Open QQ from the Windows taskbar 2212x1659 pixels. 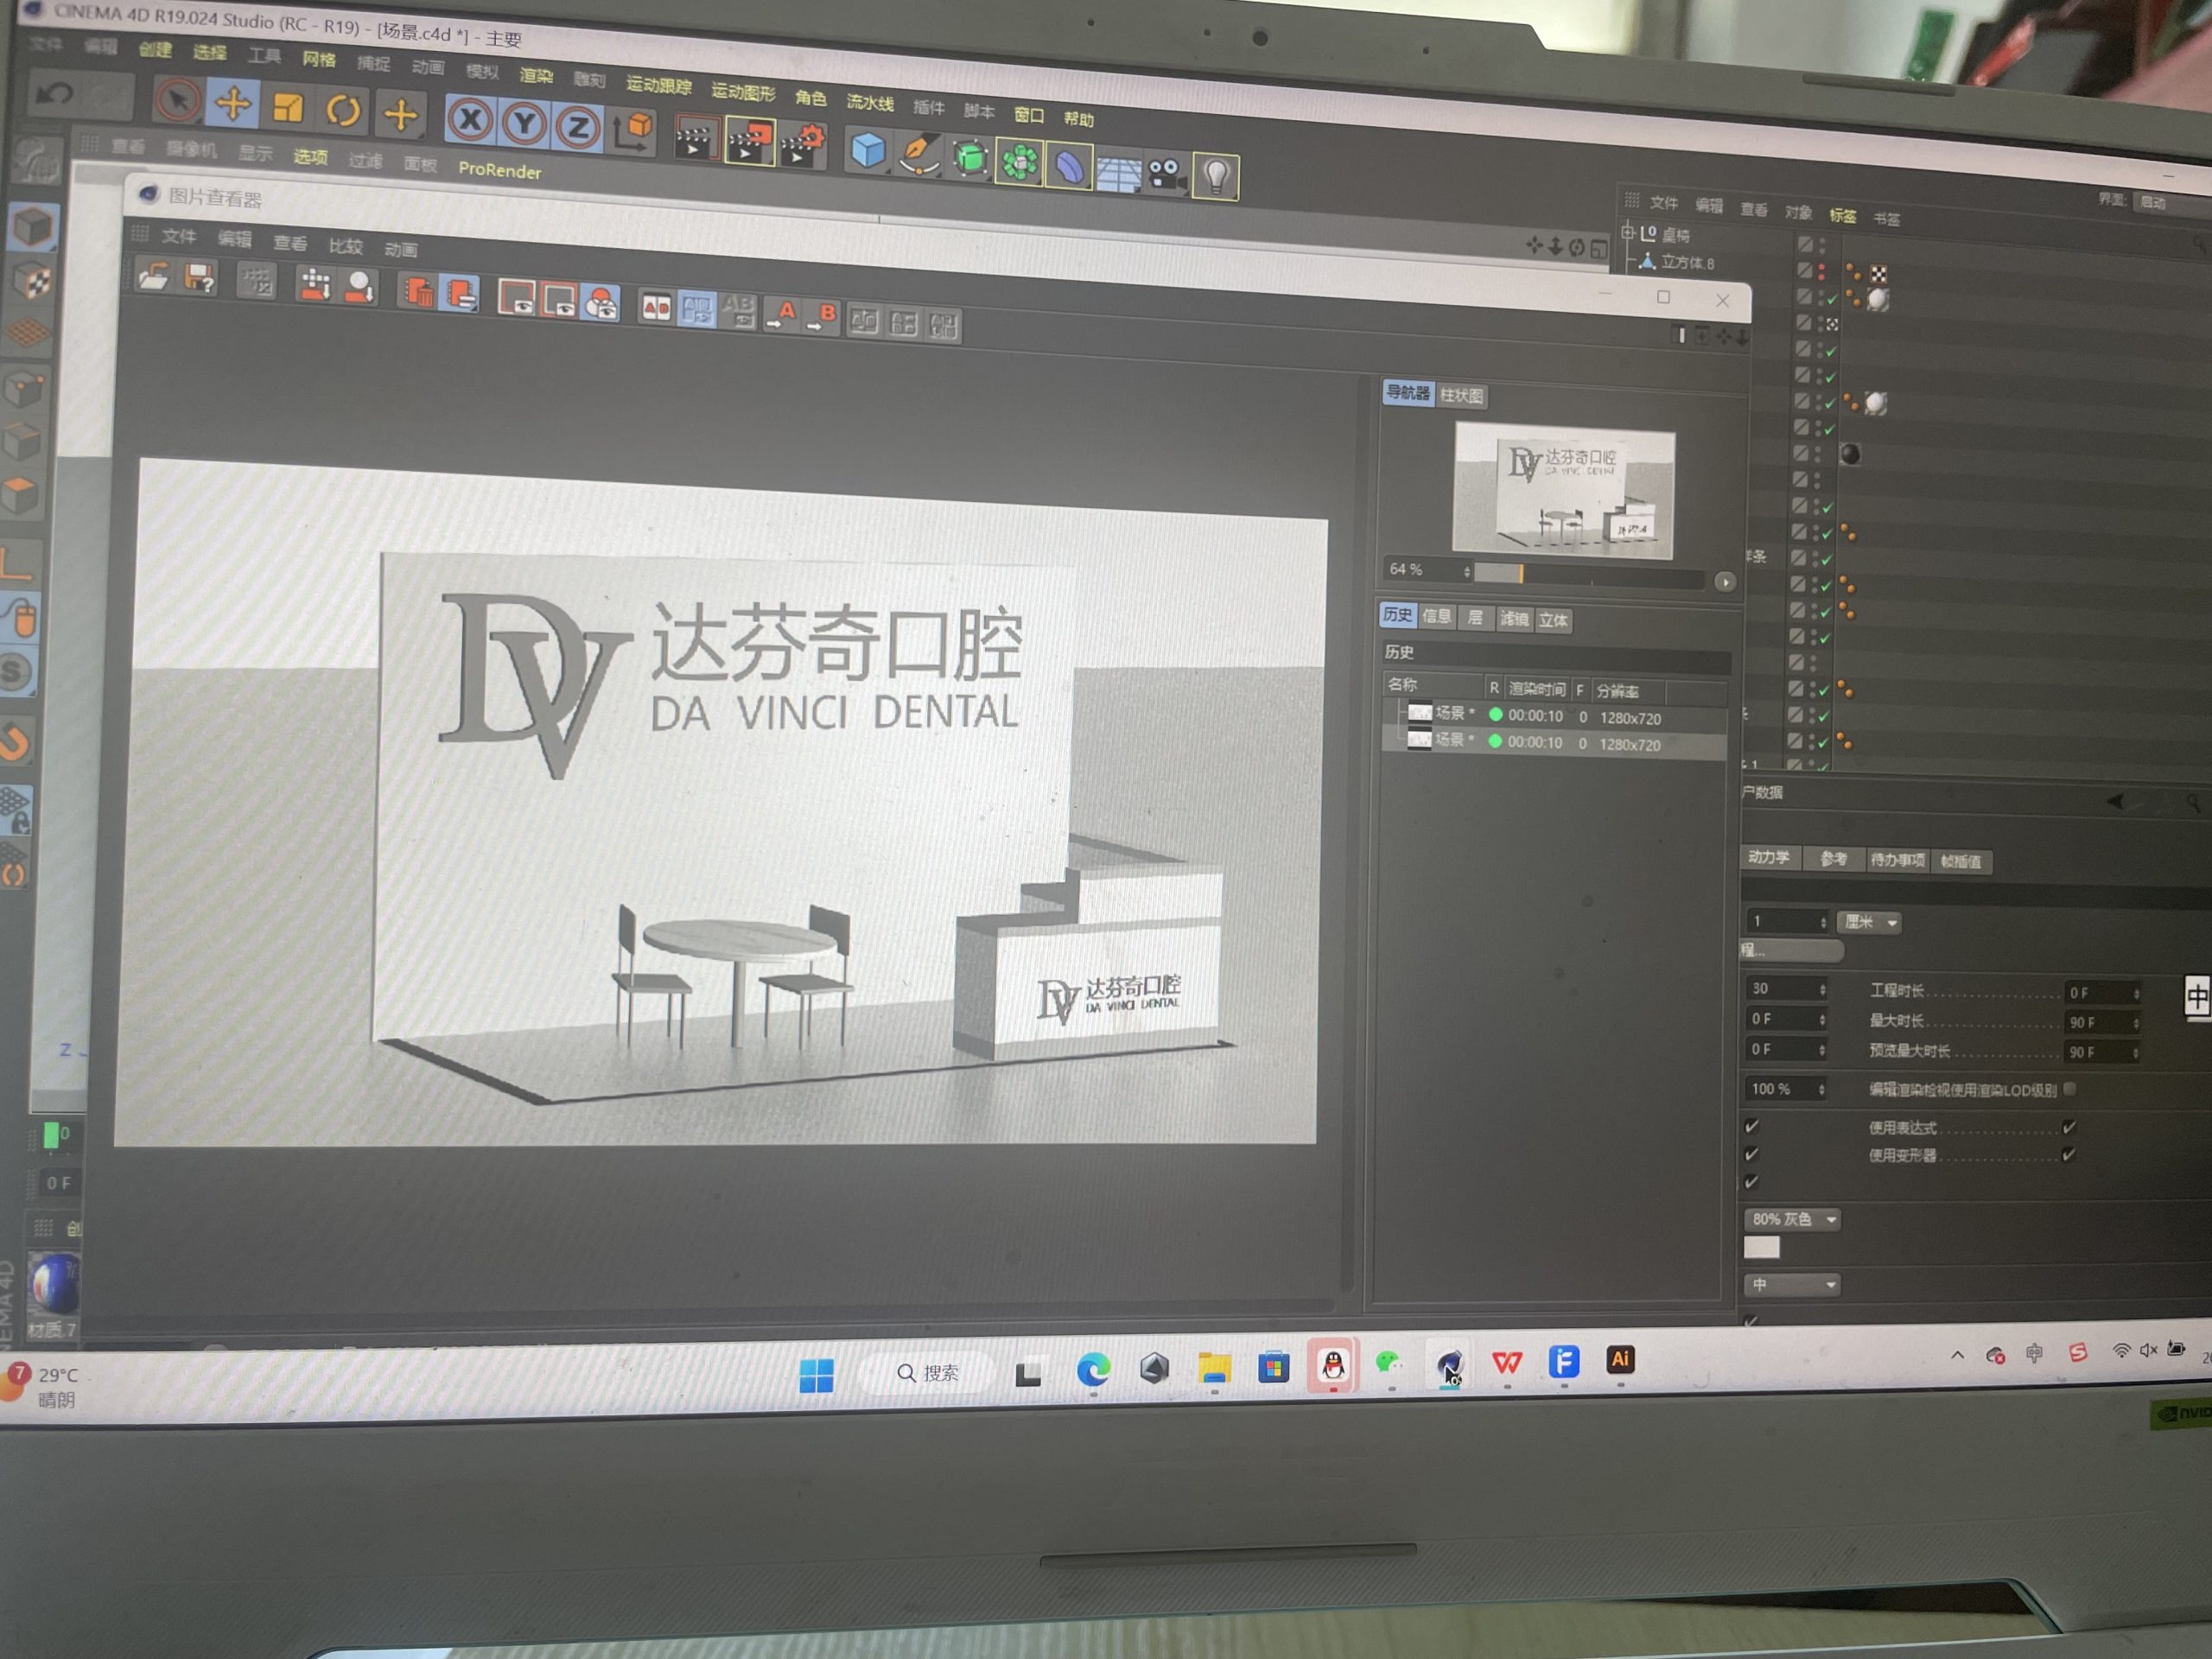coord(1332,1366)
